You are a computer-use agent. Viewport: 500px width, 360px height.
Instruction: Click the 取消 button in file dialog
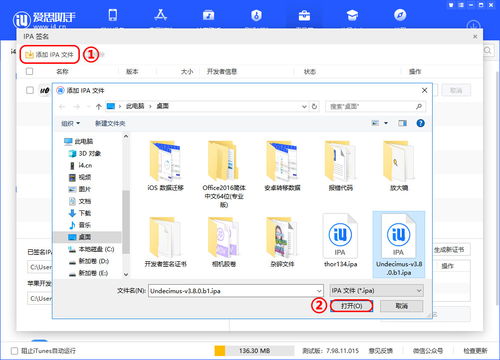pyautogui.click(x=401, y=306)
